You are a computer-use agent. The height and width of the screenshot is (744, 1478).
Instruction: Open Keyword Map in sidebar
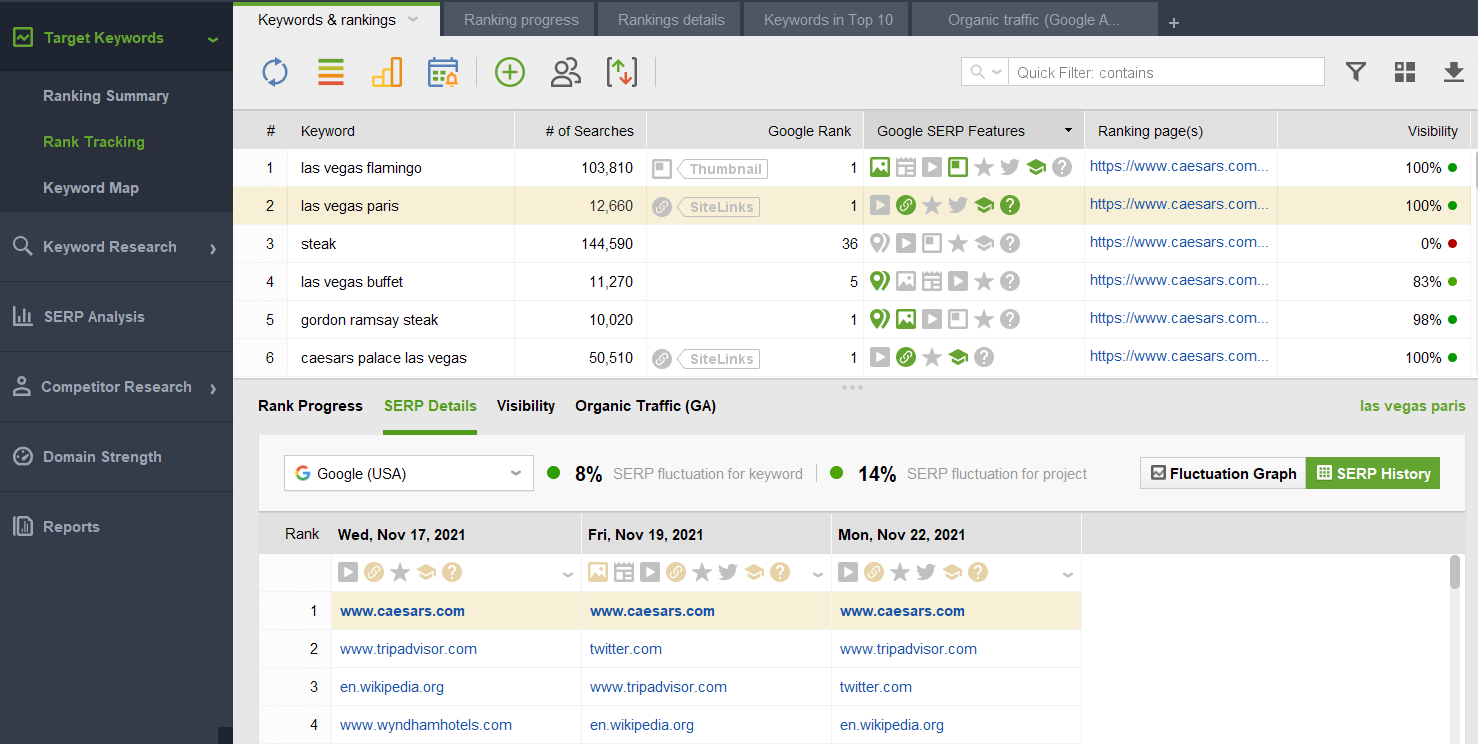(x=91, y=188)
